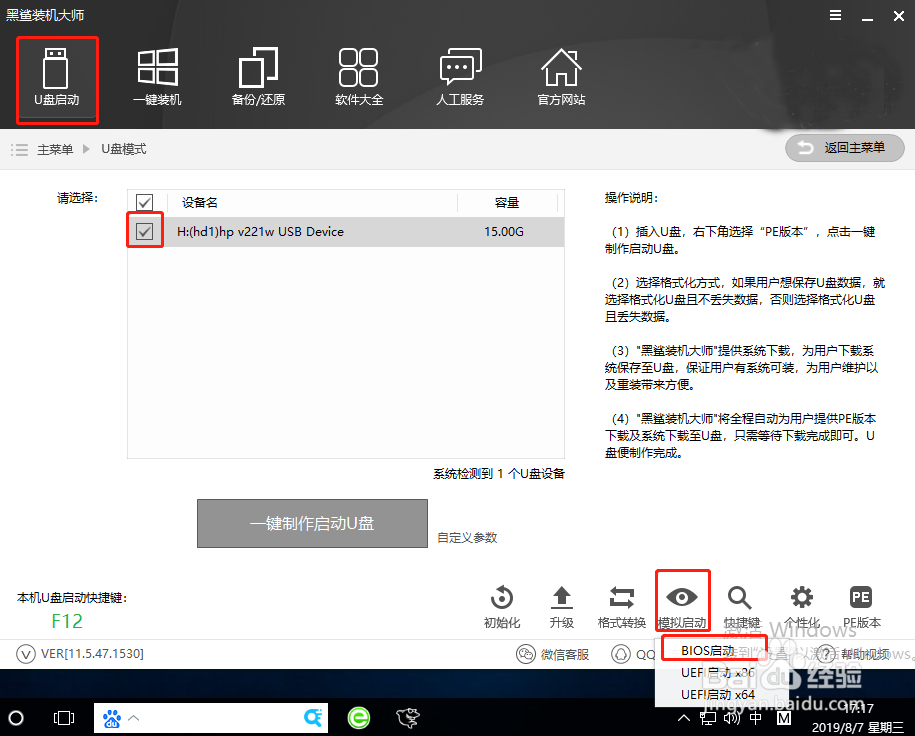Open the 黑鲨 shark app taskbar icon
915x736 pixels.
coord(407,718)
